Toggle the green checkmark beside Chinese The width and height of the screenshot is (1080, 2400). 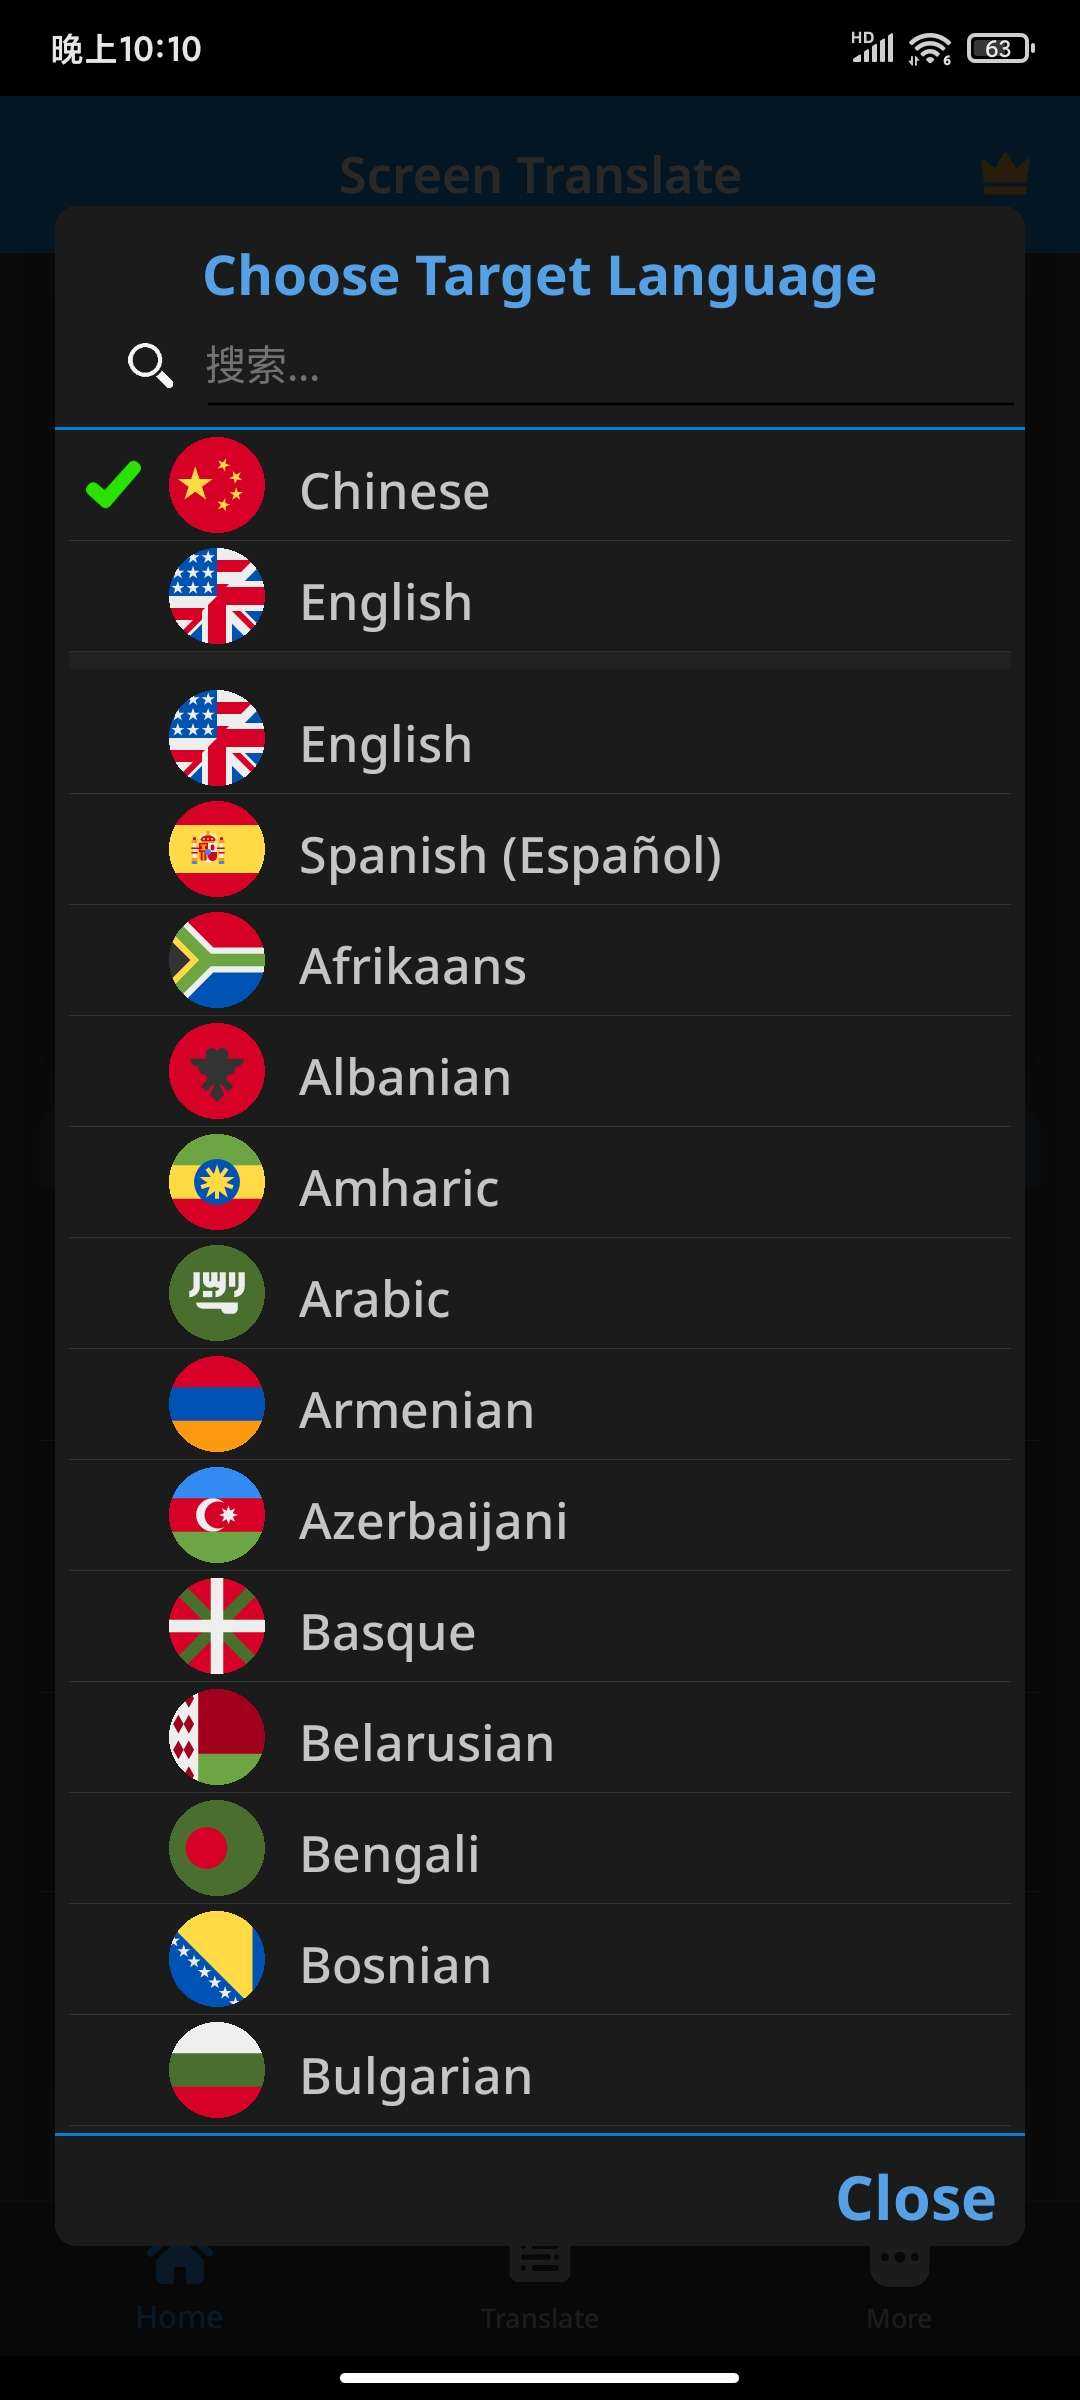point(113,485)
